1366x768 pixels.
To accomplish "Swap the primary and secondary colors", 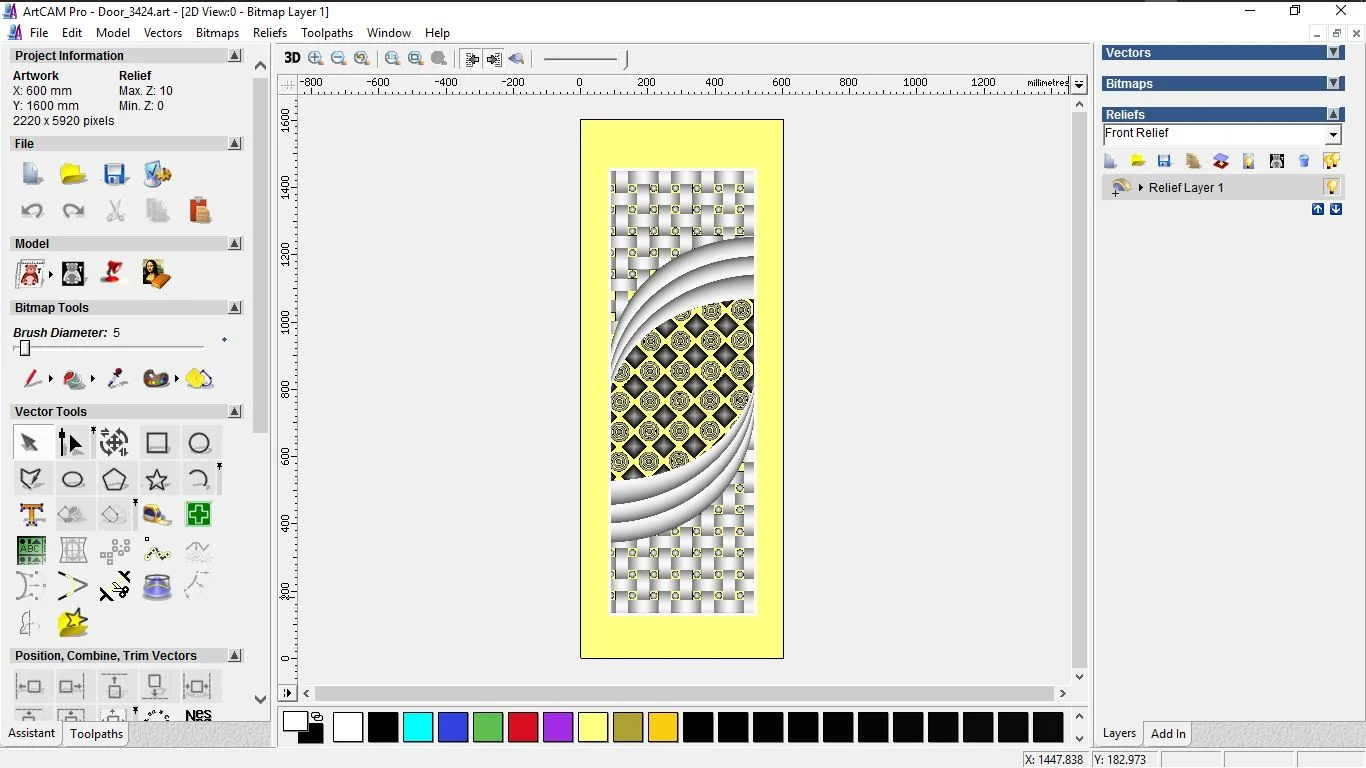I will tap(317, 716).
